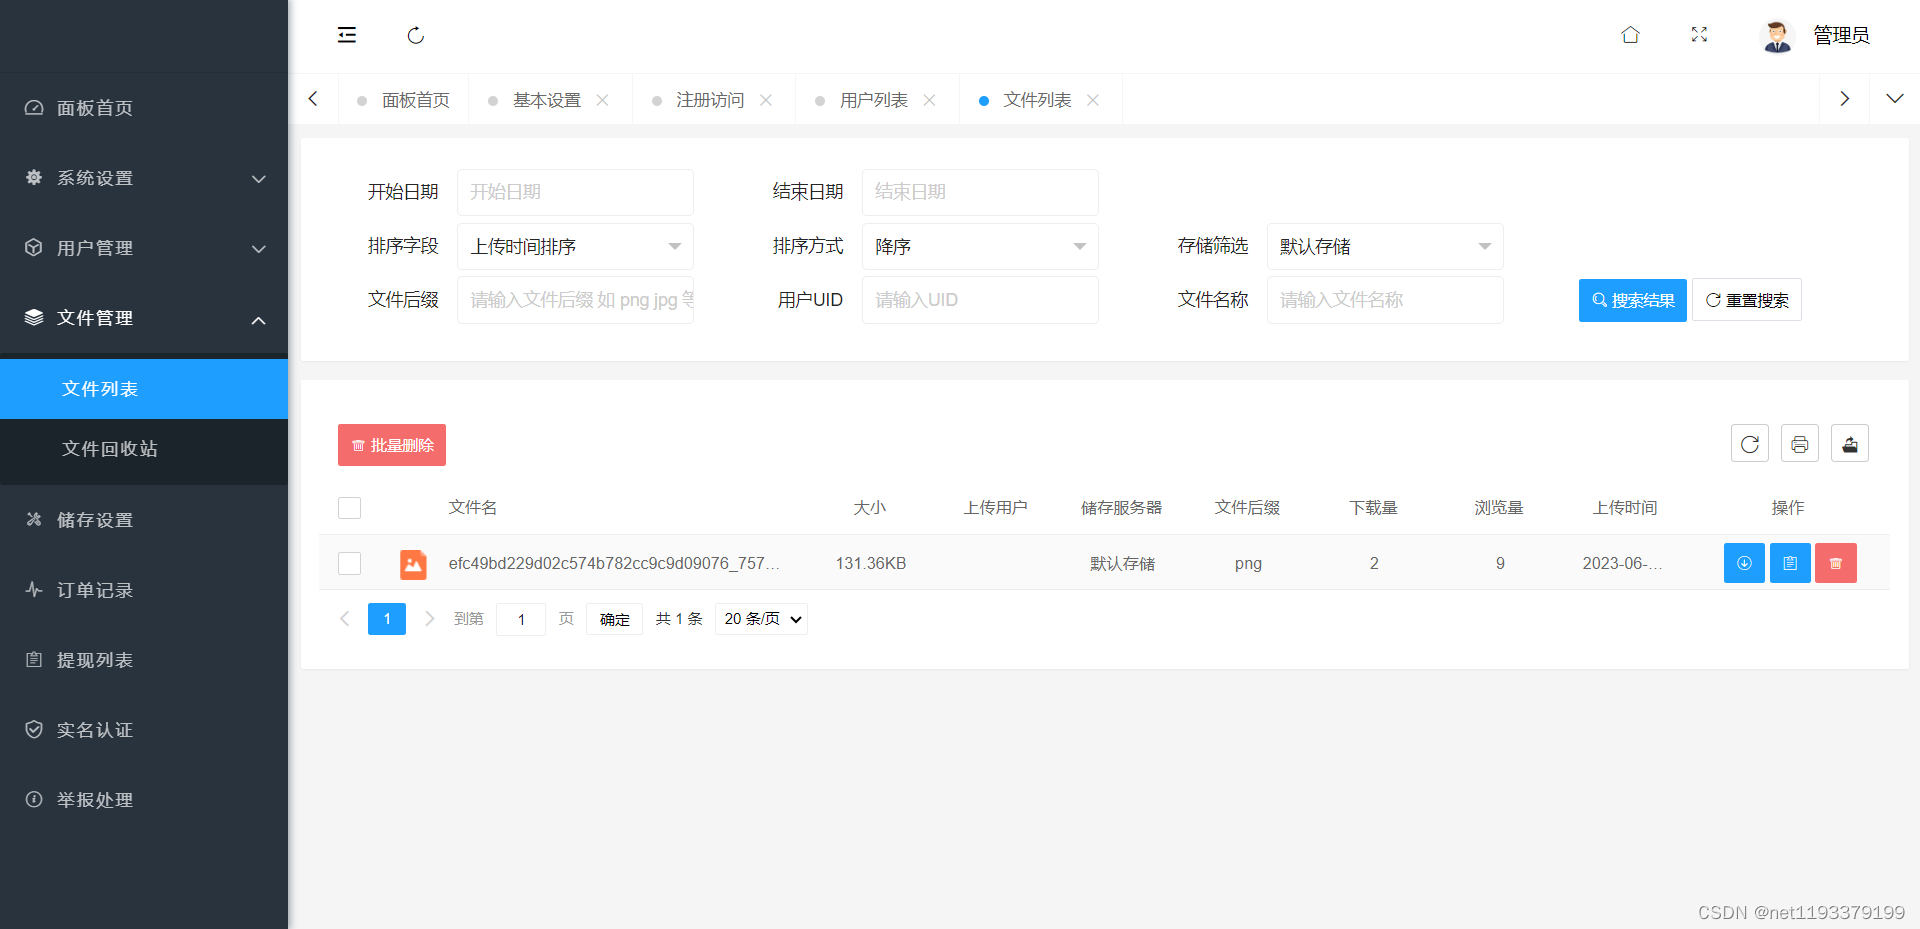Click the 文件名称 input field
This screenshot has height=929, width=1920.
point(1385,300)
